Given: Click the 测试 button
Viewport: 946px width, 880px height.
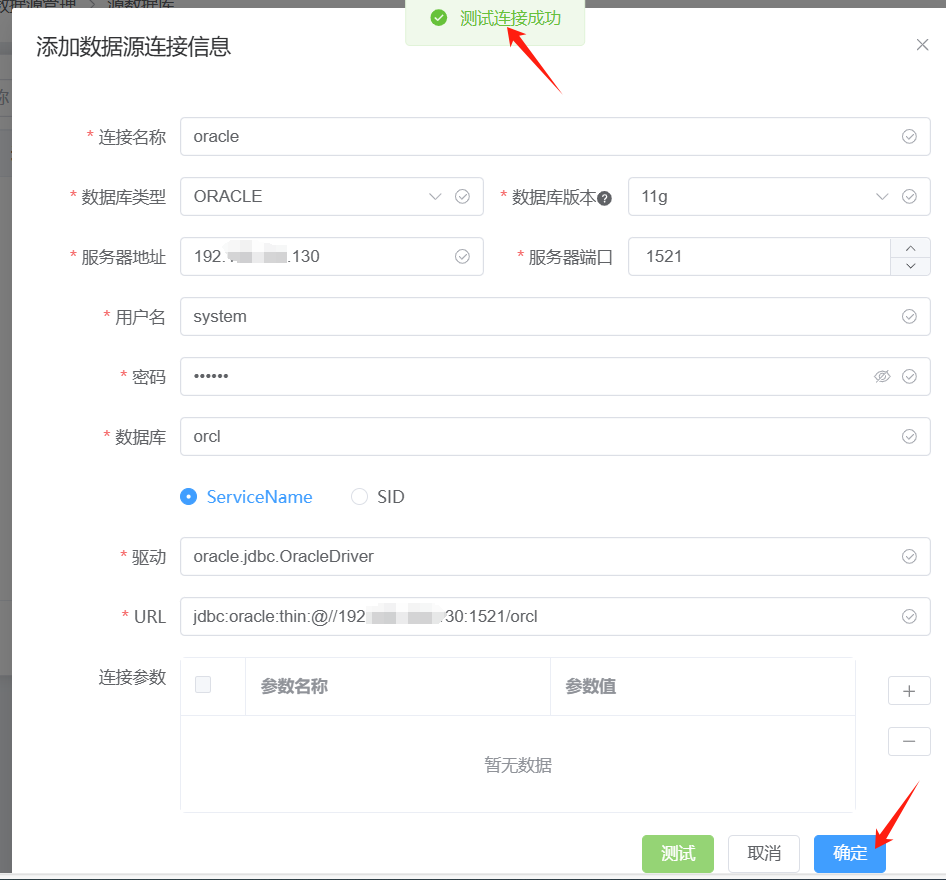Looking at the screenshot, I should 678,853.
